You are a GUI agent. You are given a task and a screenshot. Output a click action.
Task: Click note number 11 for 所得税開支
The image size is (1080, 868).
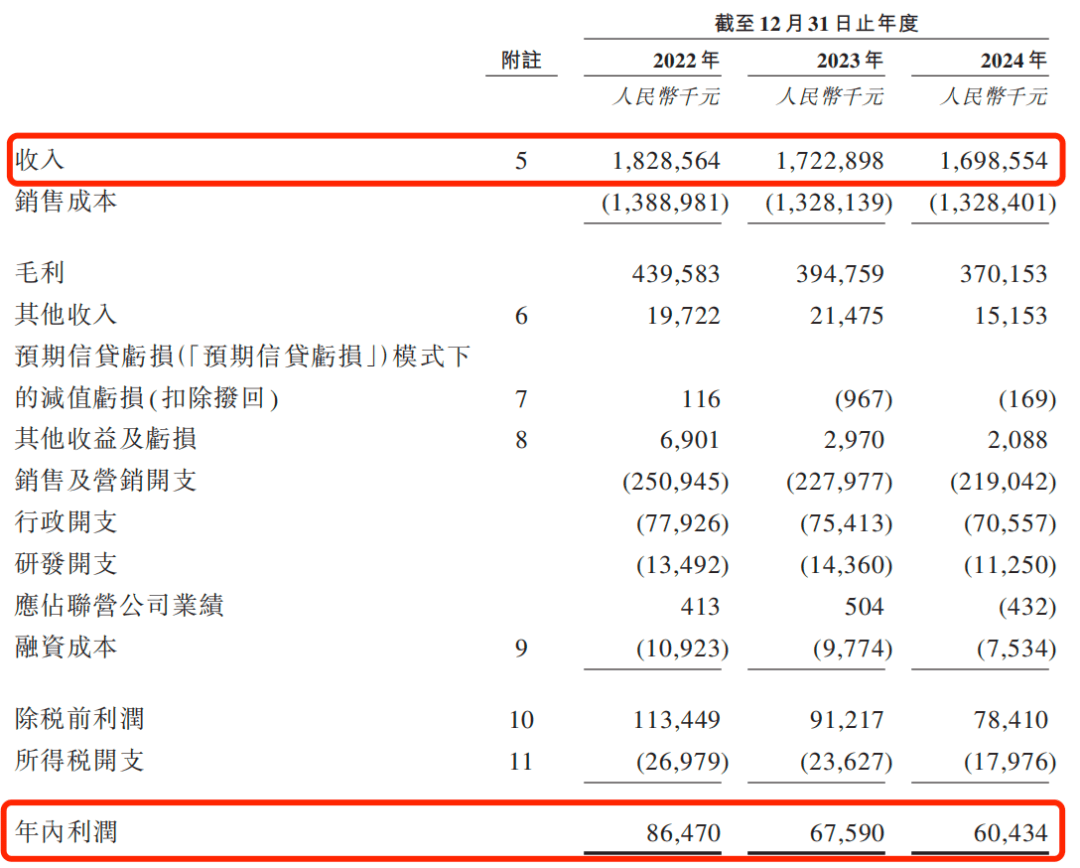(521, 761)
